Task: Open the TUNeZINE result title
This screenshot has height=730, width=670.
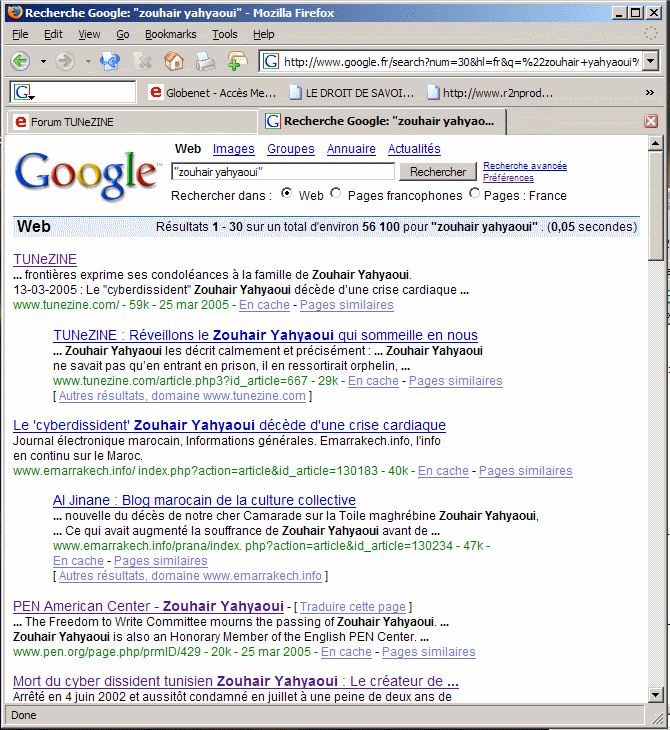Action: 45,259
